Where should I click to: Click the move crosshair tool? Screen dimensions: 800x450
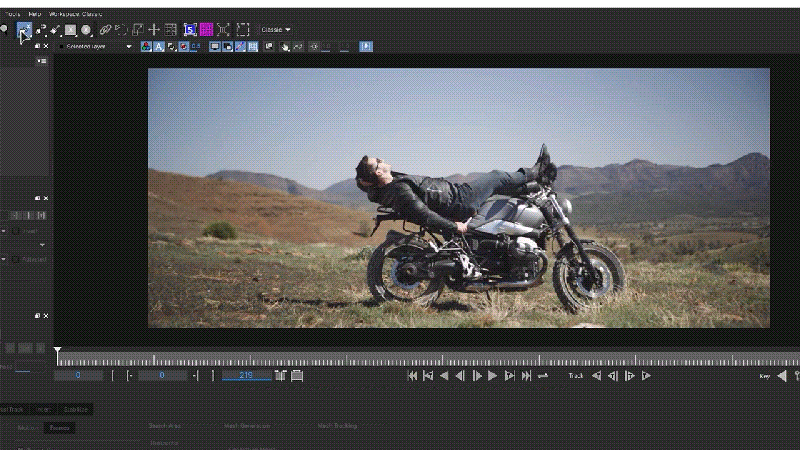coord(154,30)
